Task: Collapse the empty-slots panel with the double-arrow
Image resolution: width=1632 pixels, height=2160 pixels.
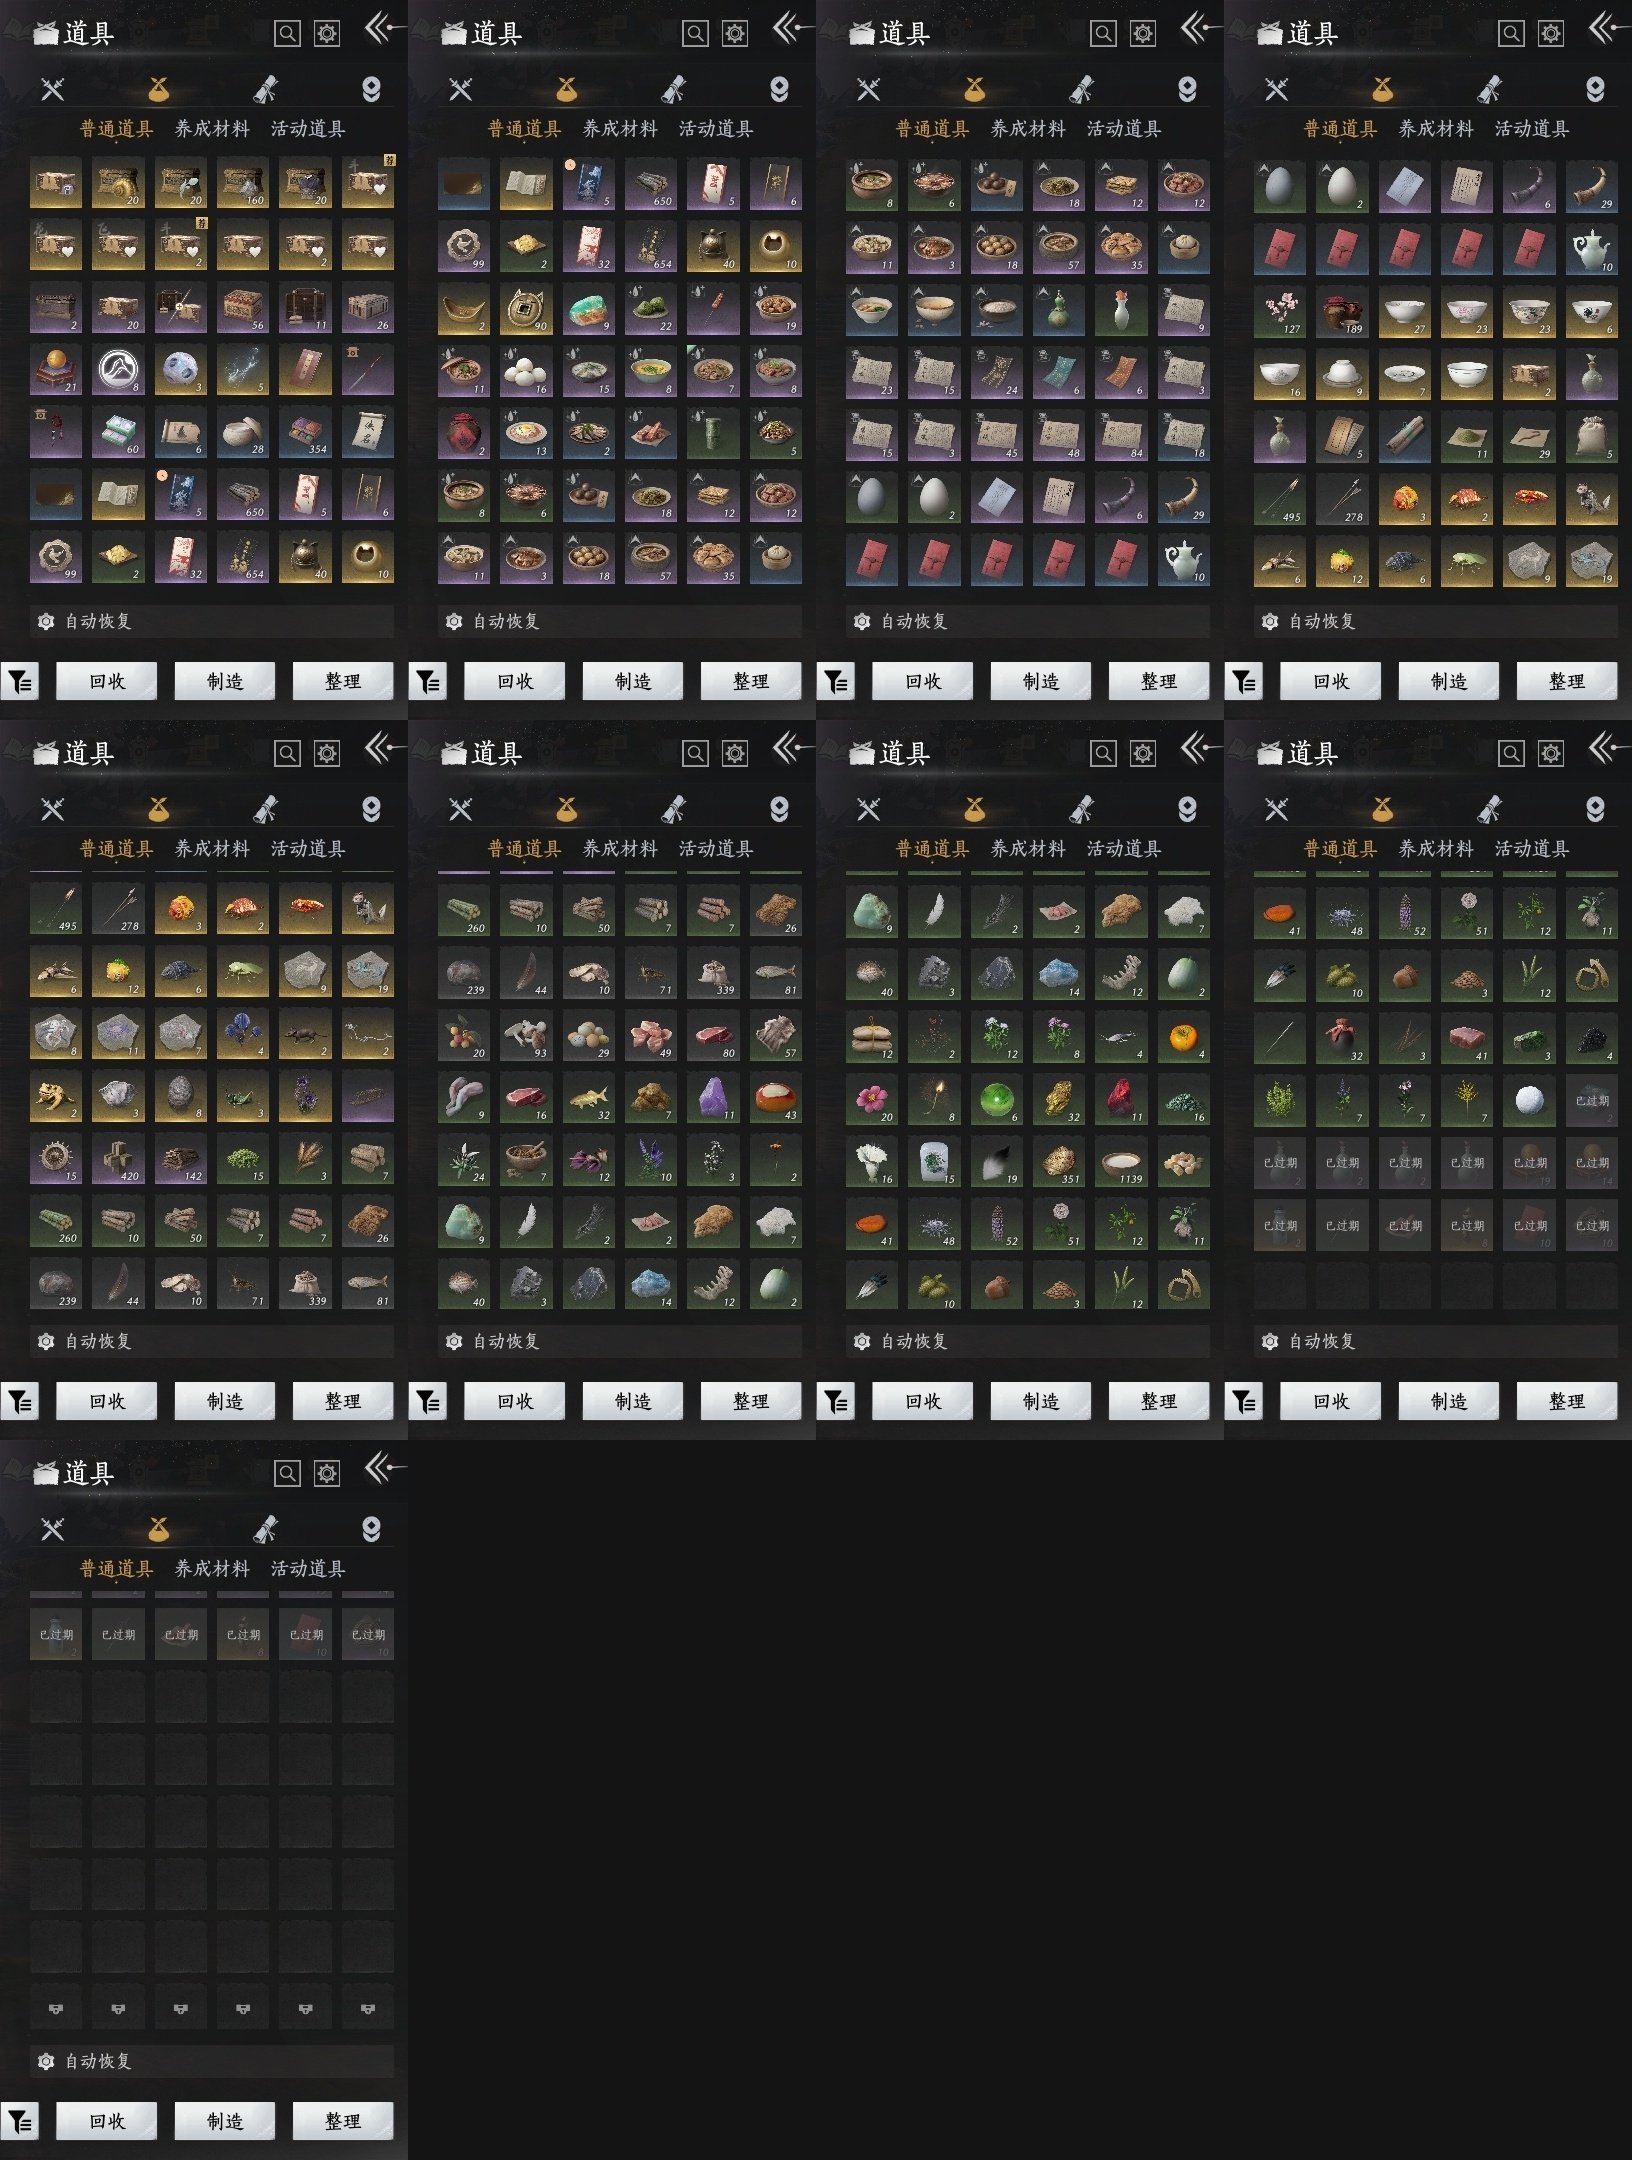Action: [x=384, y=1469]
